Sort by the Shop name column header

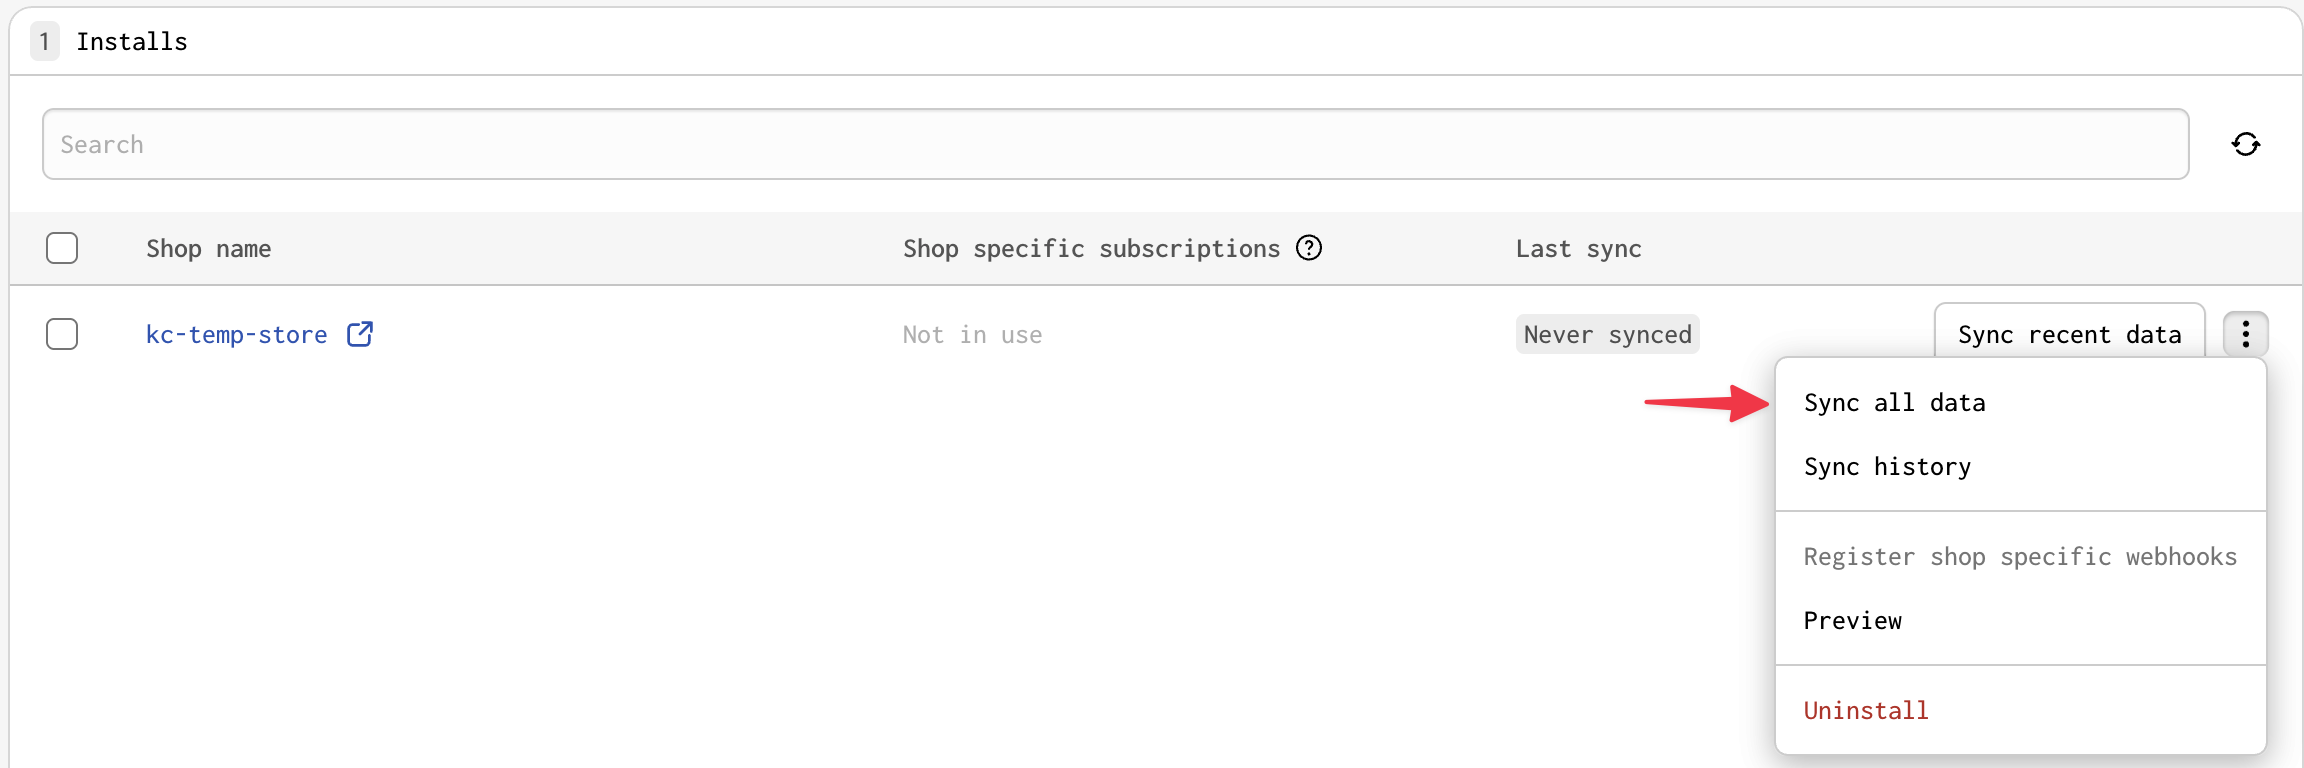(x=208, y=248)
